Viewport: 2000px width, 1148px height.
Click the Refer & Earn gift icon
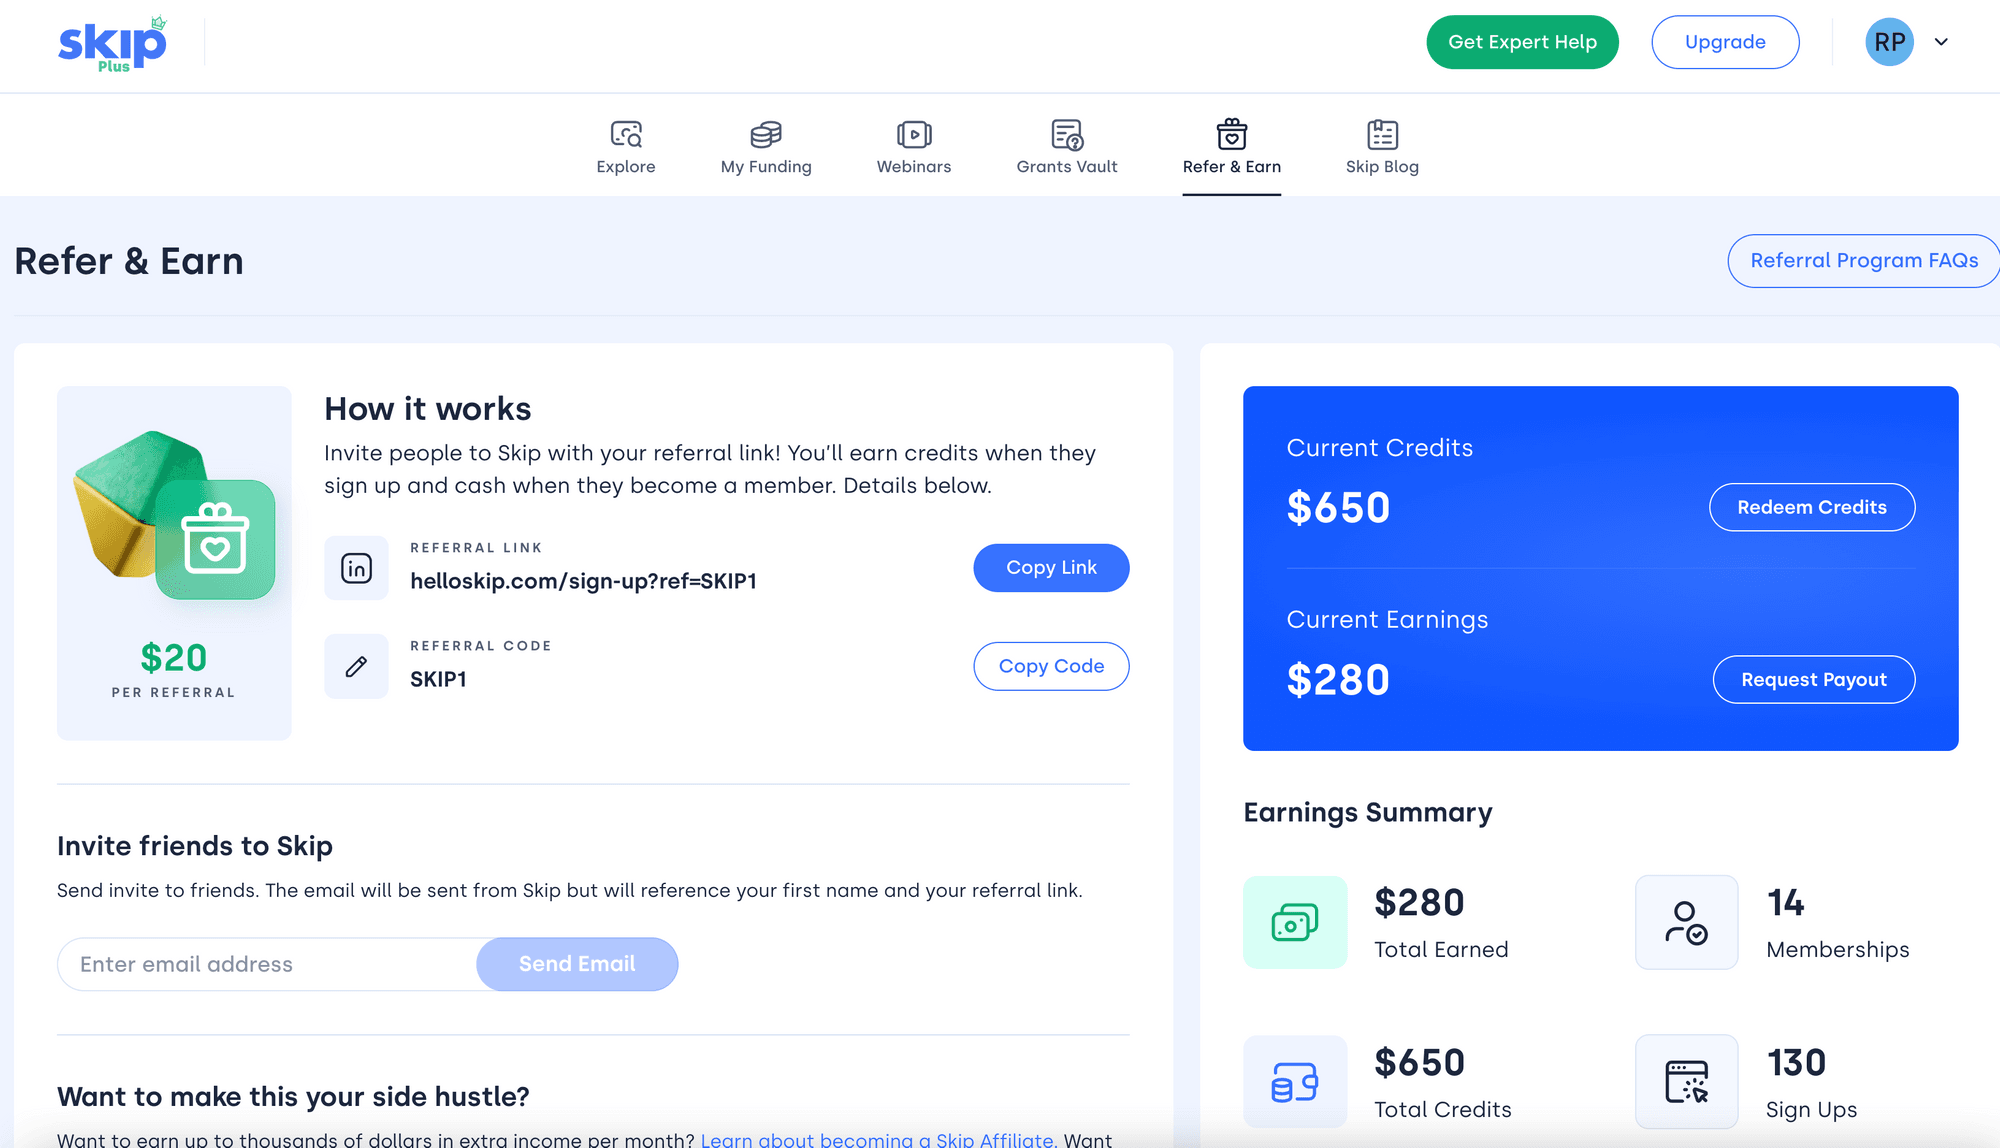coord(1232,133)
